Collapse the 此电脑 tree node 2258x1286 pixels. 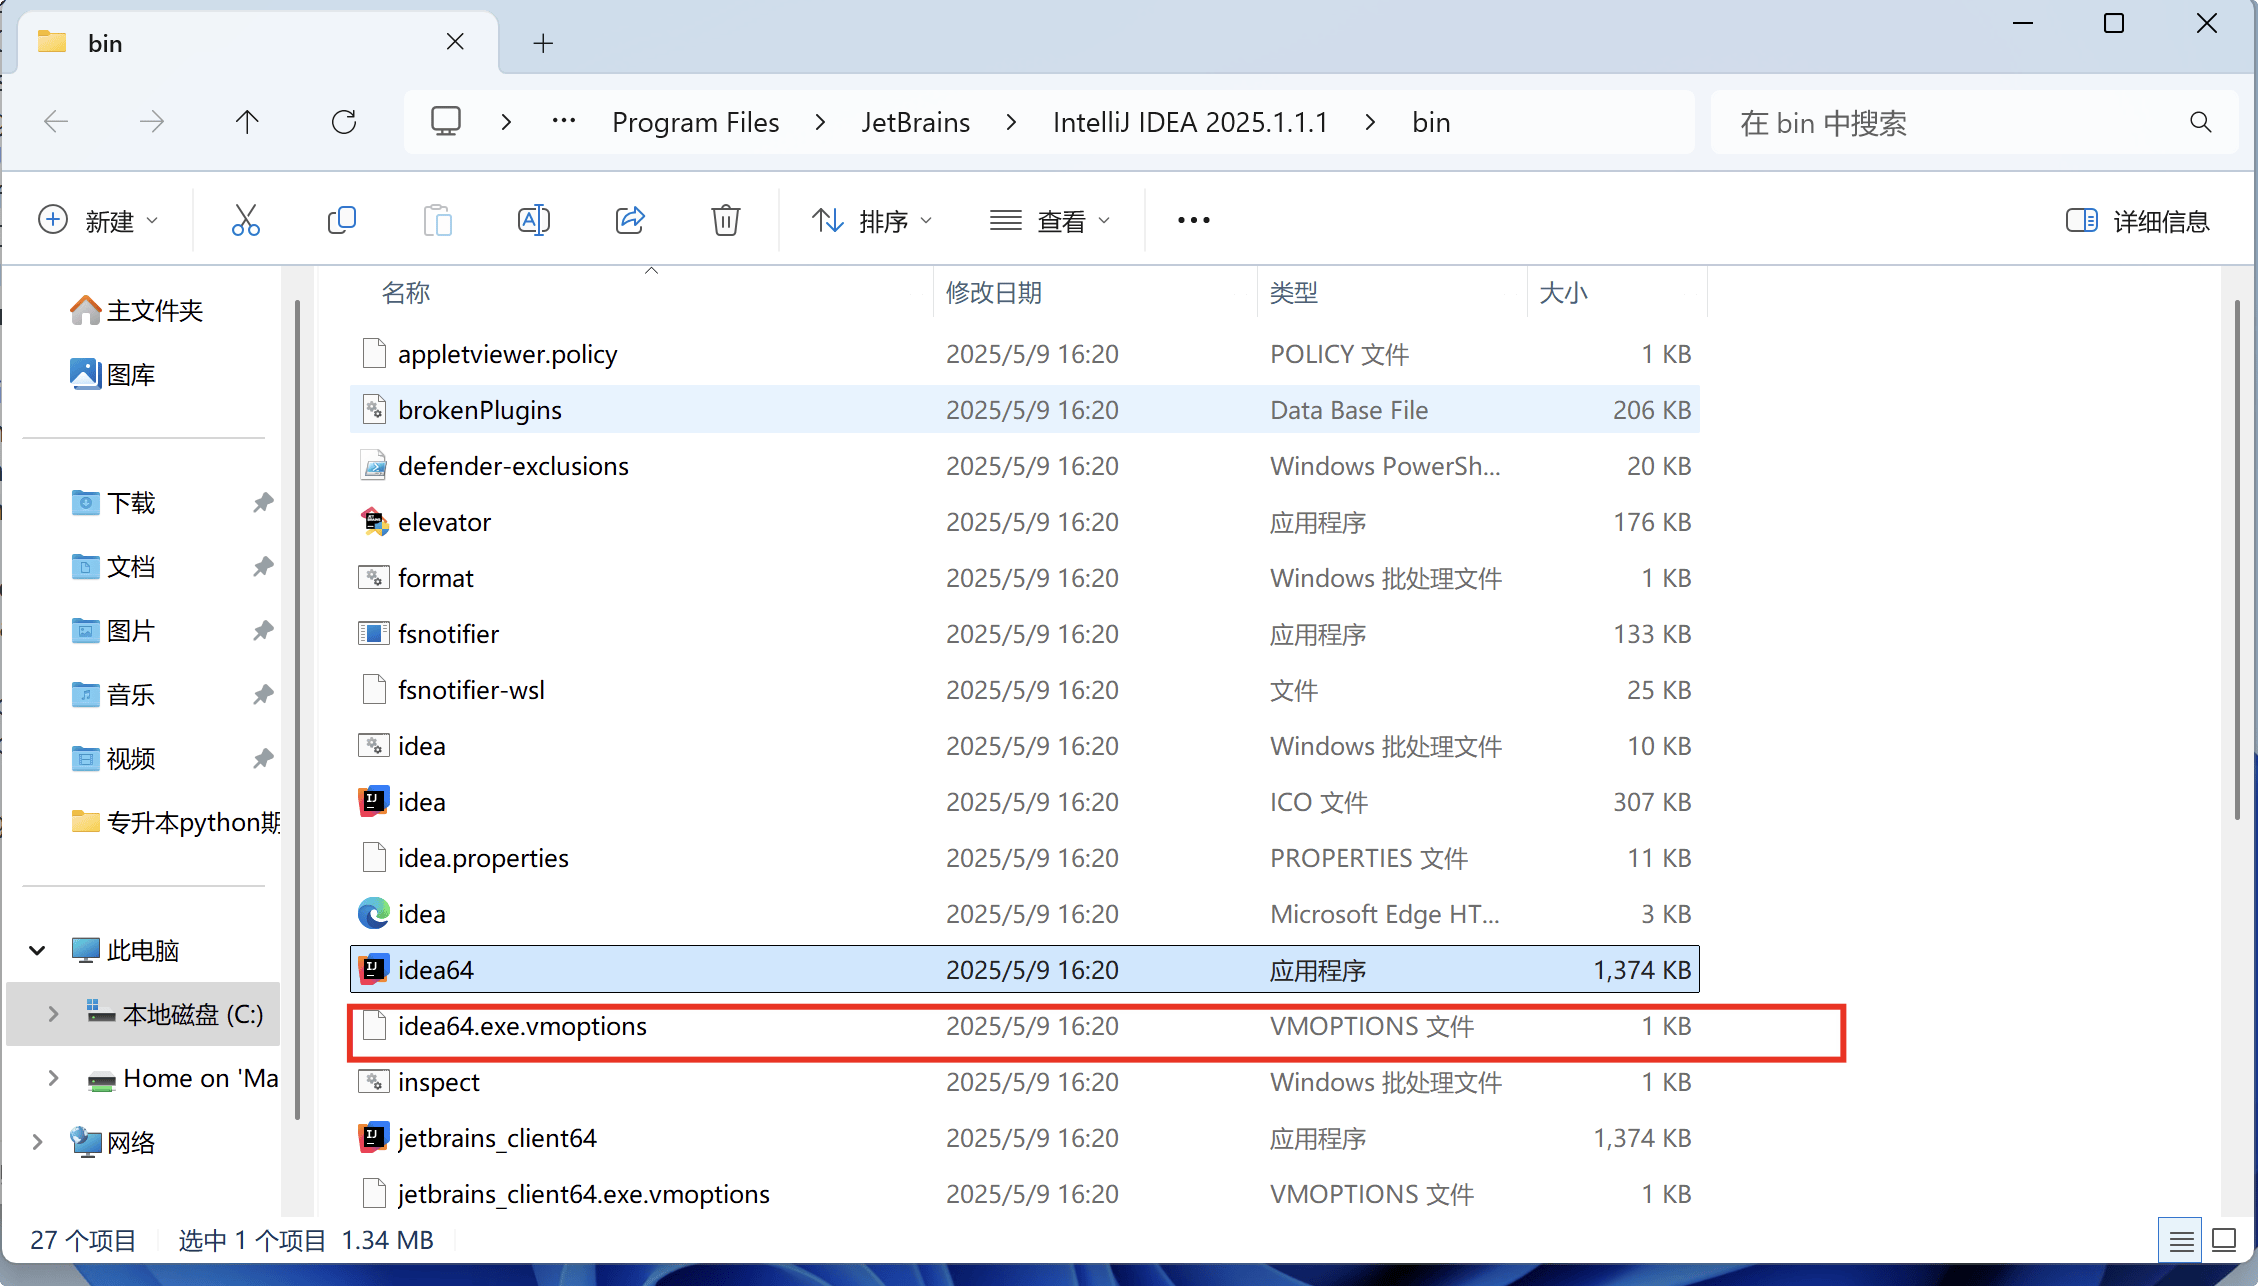tap(37, 951)
